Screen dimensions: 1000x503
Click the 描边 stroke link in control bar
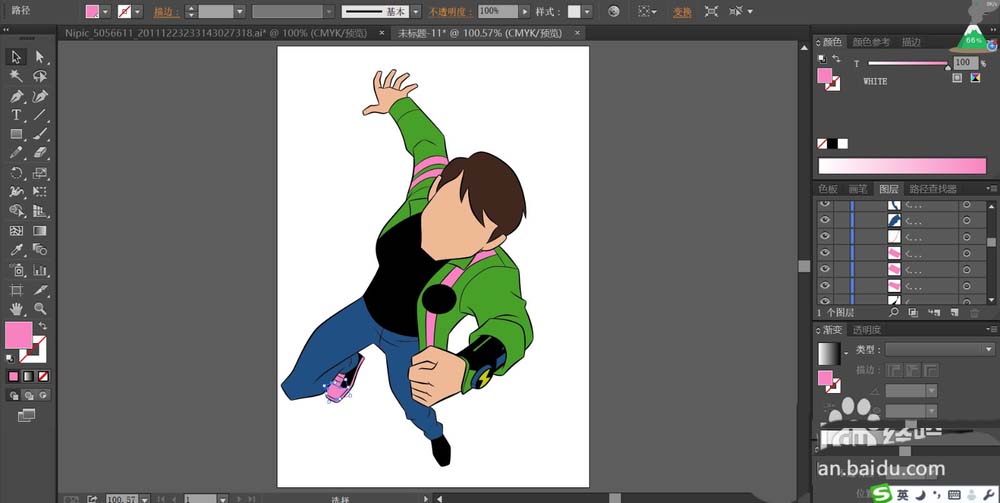coord(167,11)
